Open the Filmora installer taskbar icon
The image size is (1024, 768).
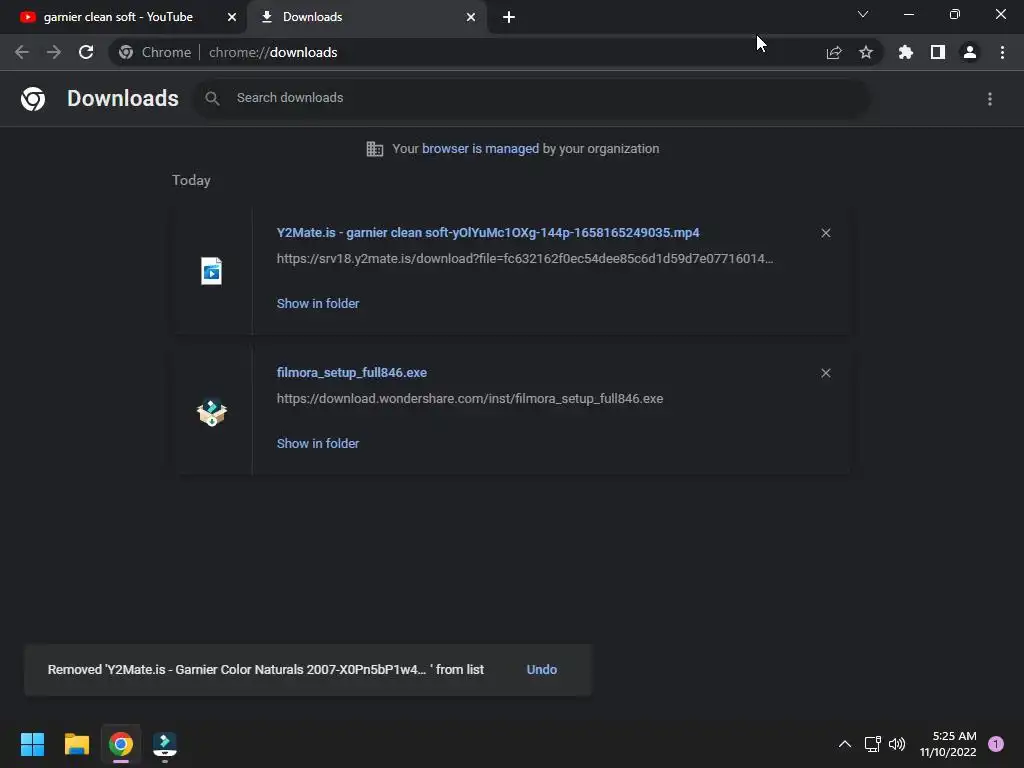(x=165, y=744)
